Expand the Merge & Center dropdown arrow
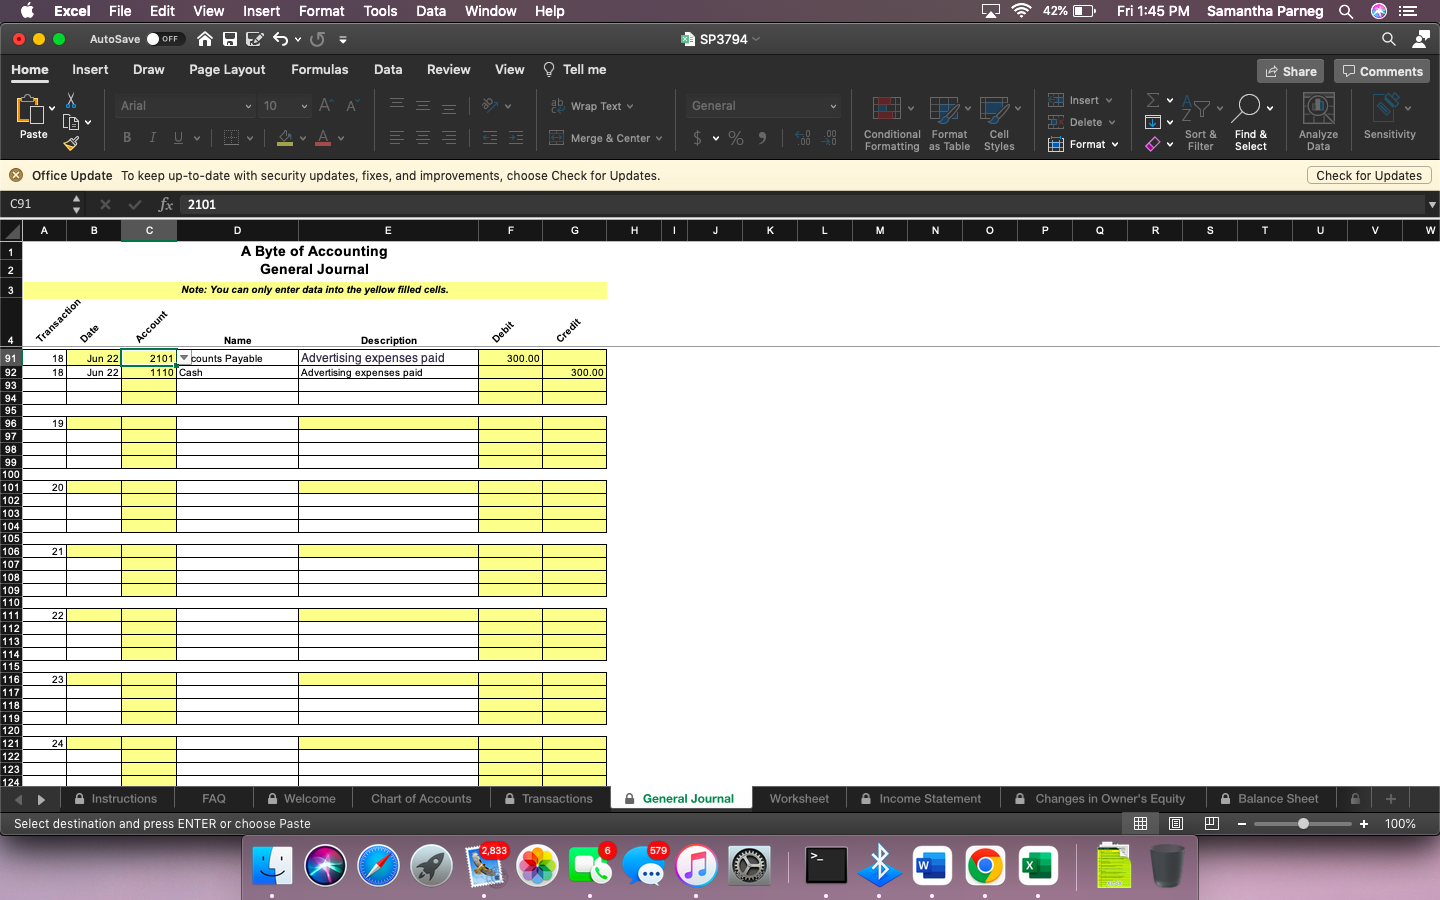1440x900 pixels. (x=659, y=139)
